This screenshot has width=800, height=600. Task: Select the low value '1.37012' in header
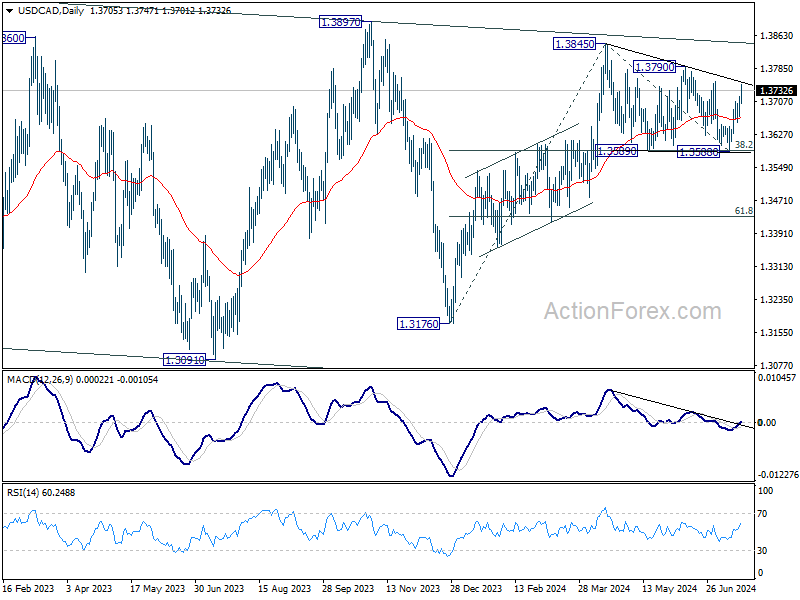[179, 11]
